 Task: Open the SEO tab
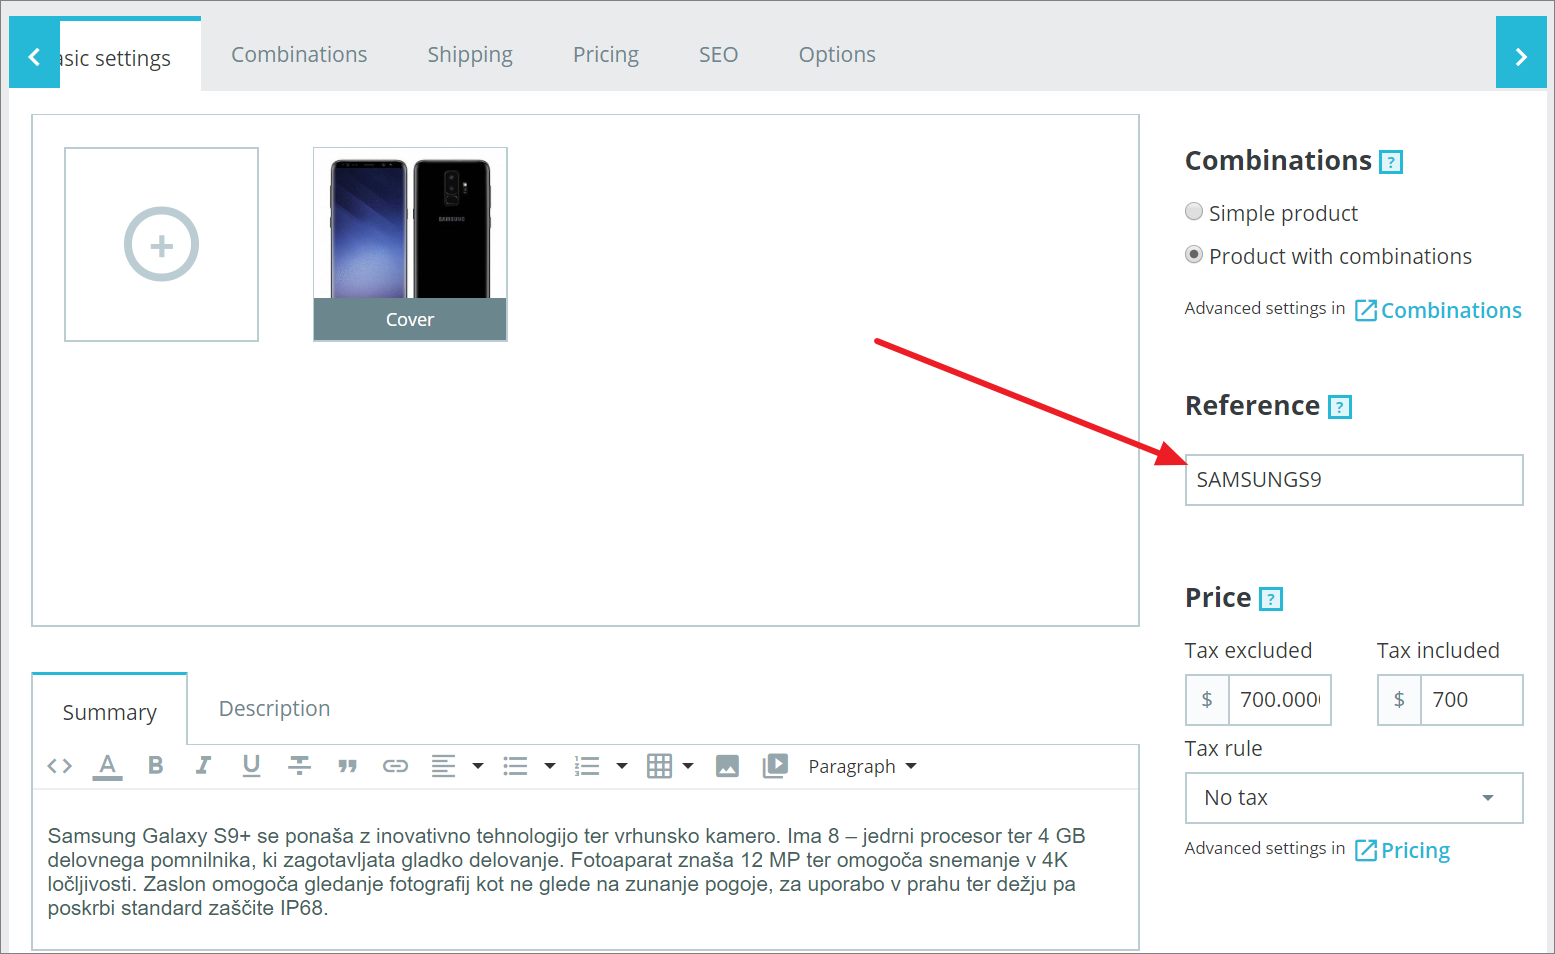pyautogui.click(x=718, y=54)
